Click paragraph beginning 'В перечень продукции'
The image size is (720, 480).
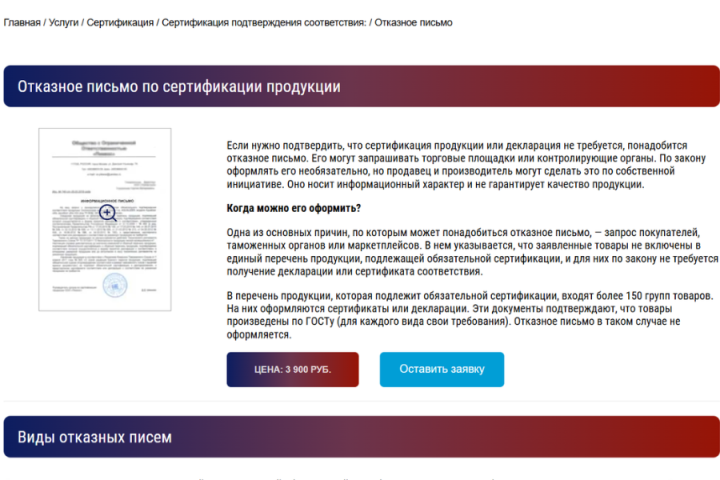tap(467, 315)
